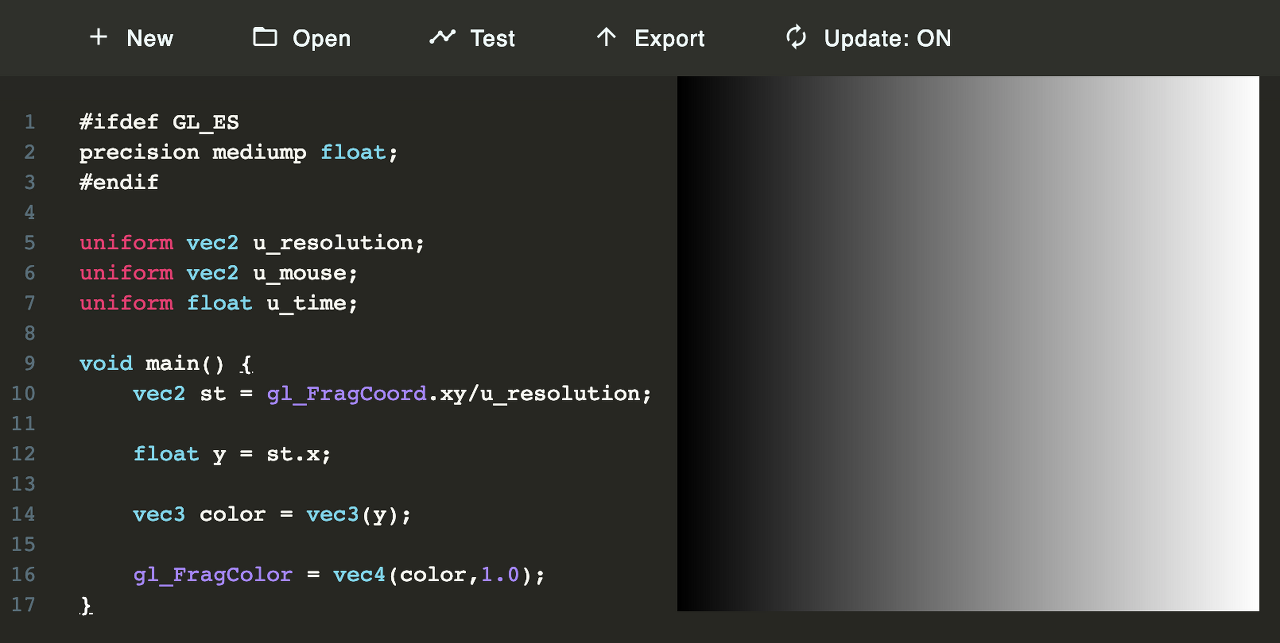Image resolution: width=1280 pixels, height=643 pixels.
Task: Click the closing brace on line 17
Action: coord(86,604)
